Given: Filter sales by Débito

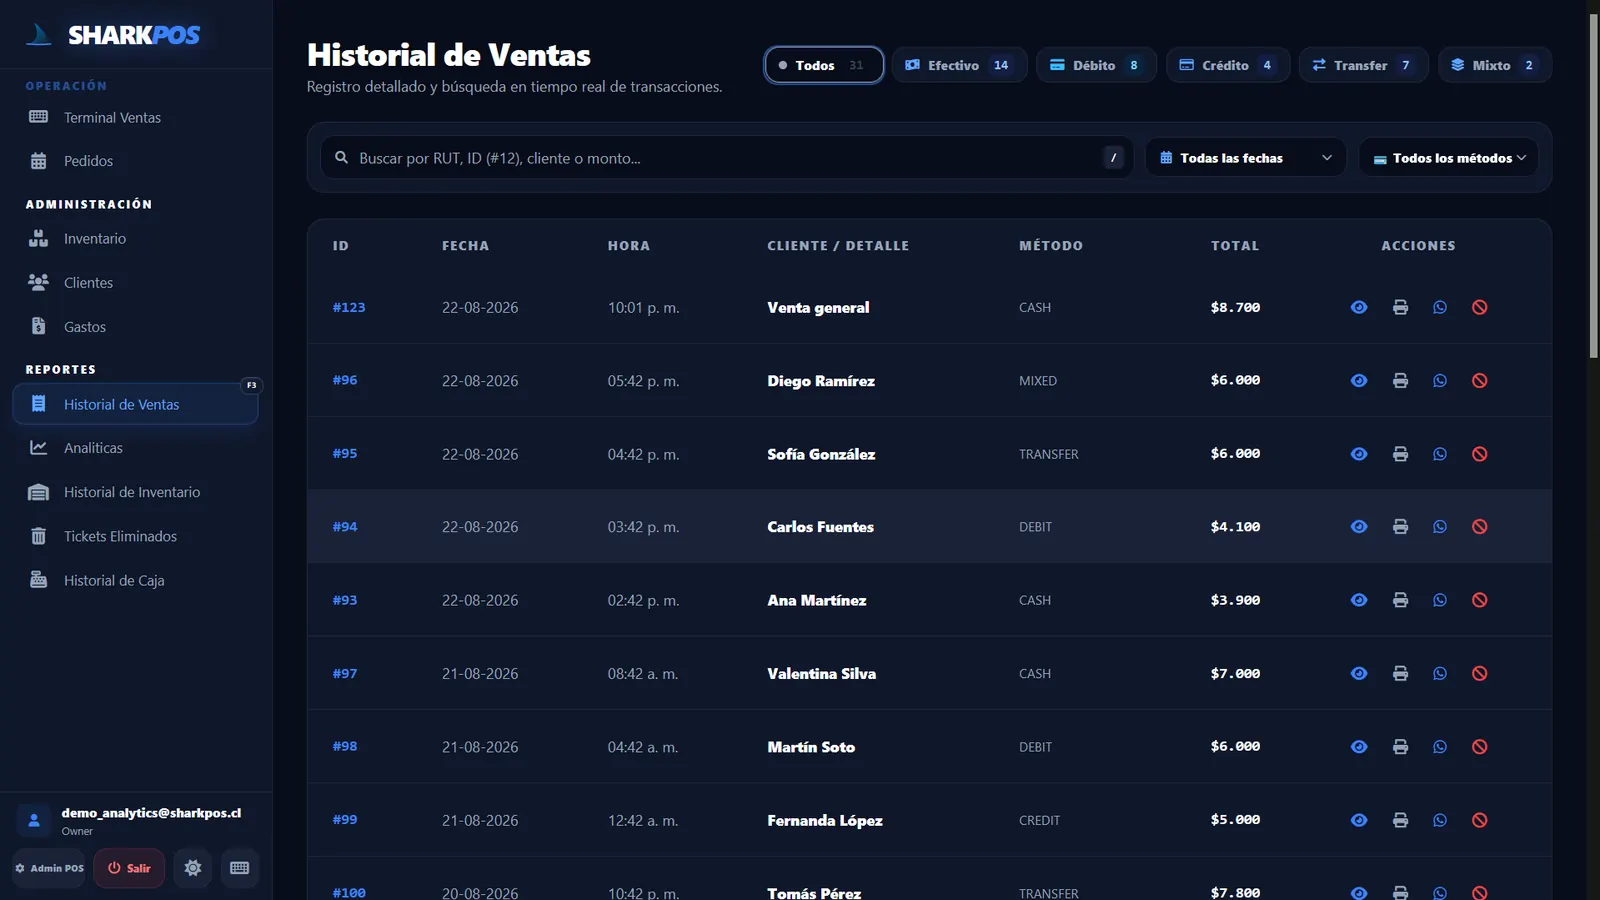Looking at the screenshot, I should click(1096, 65).
